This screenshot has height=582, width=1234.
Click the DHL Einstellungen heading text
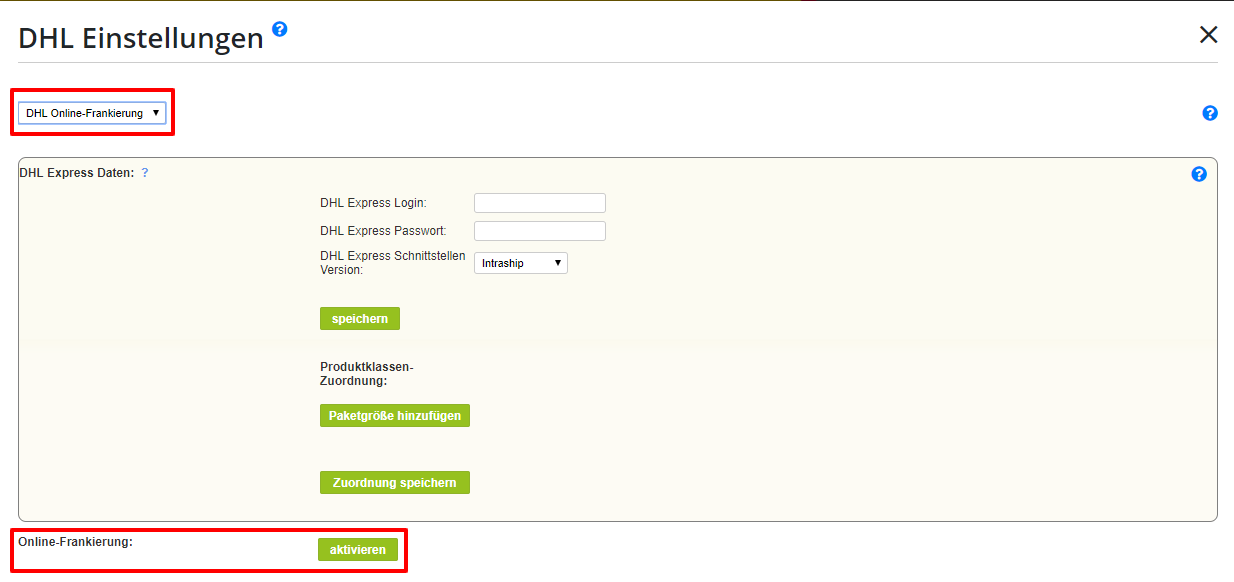pos(141,38)
